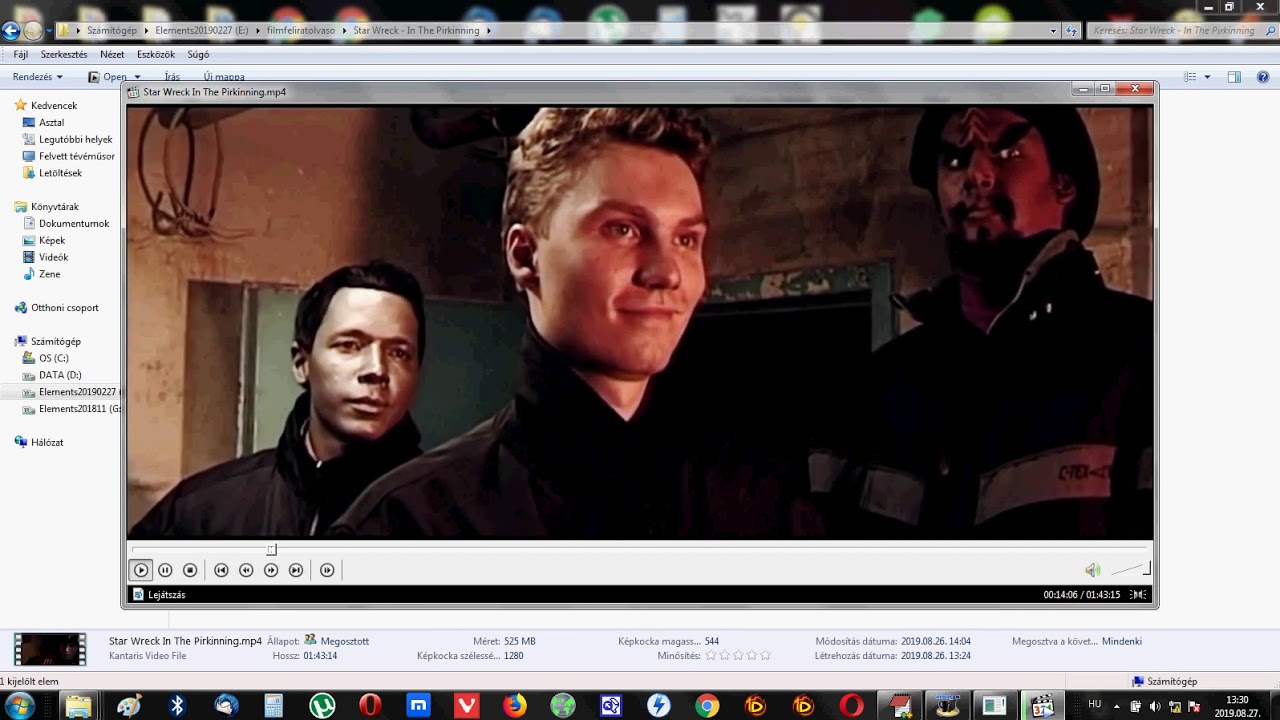
Task: Rewind the video with the rewind button
Action: click(x=246, y=570)
